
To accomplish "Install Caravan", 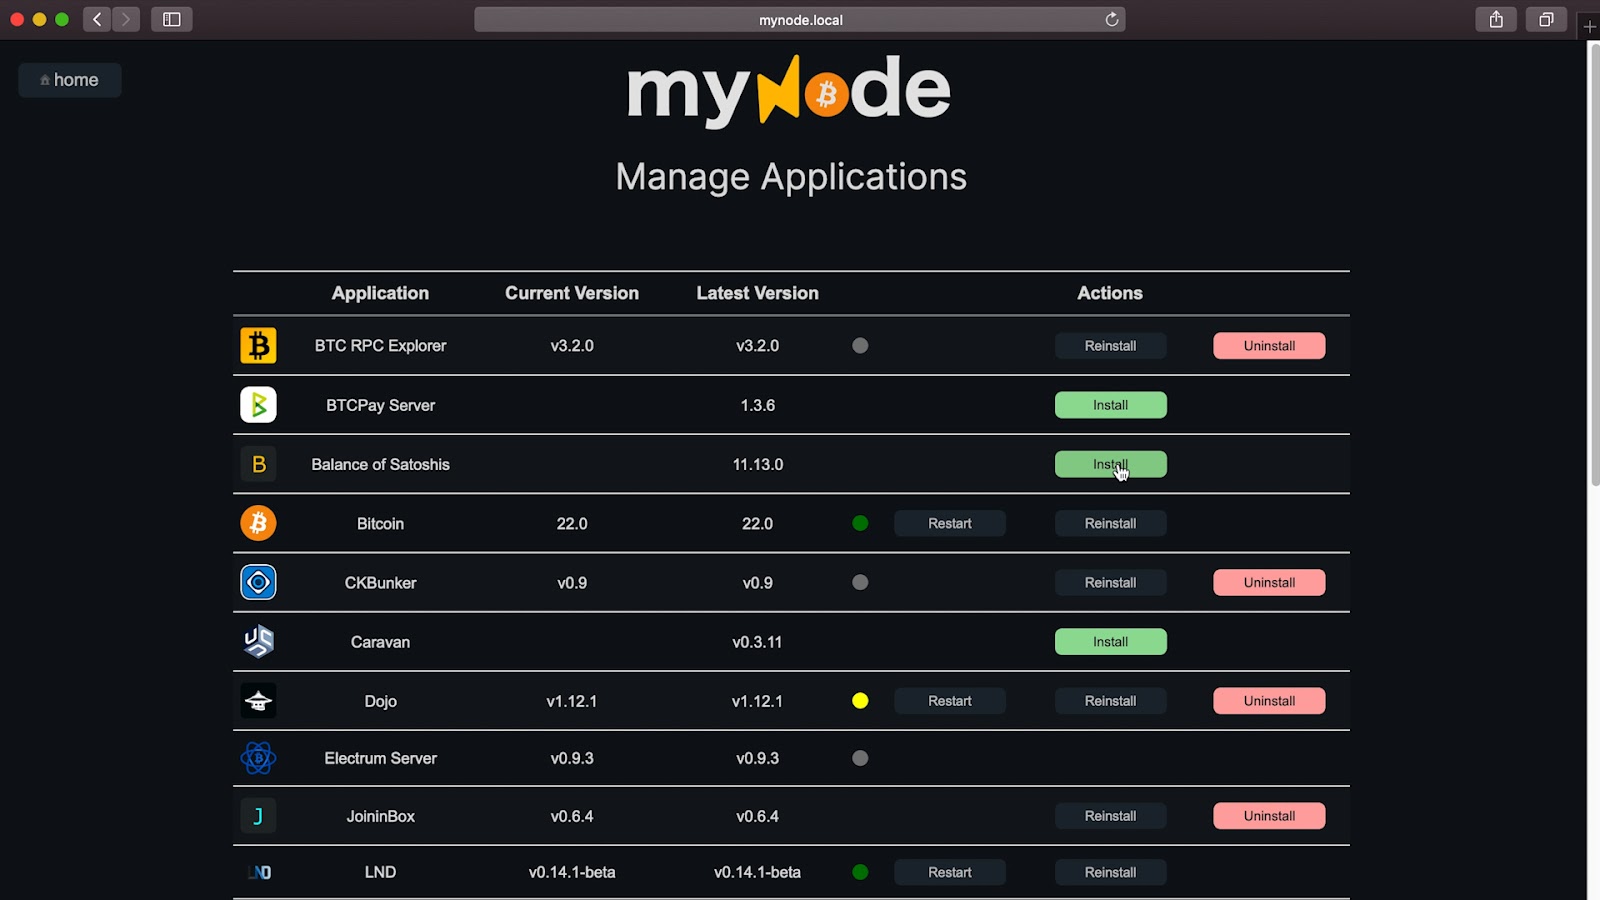I will [x=1110, y=642].
